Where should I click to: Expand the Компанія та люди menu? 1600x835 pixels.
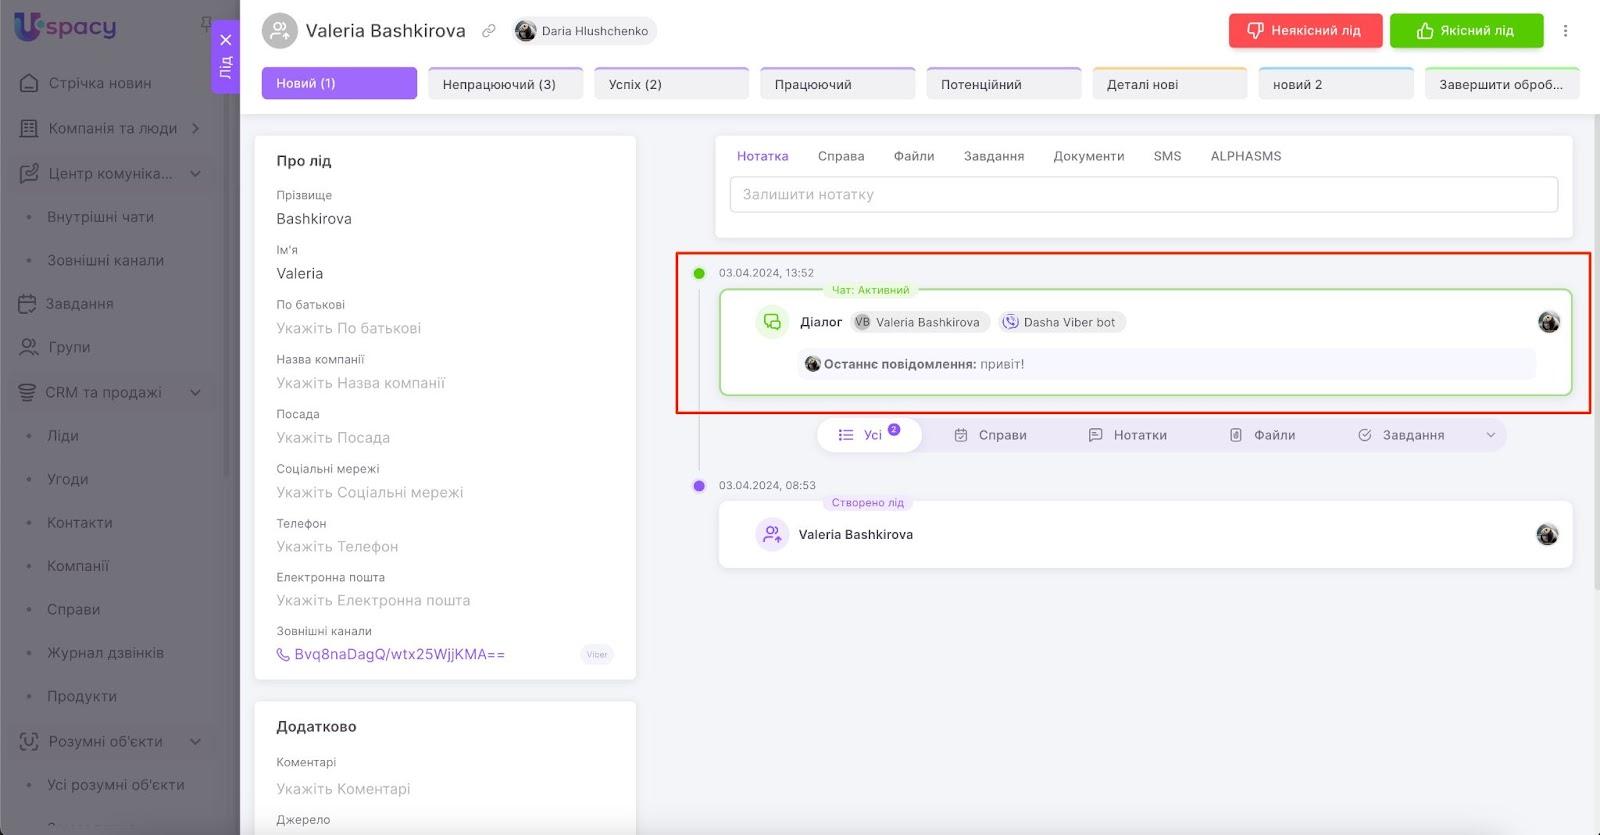click(x=196, y=128)
